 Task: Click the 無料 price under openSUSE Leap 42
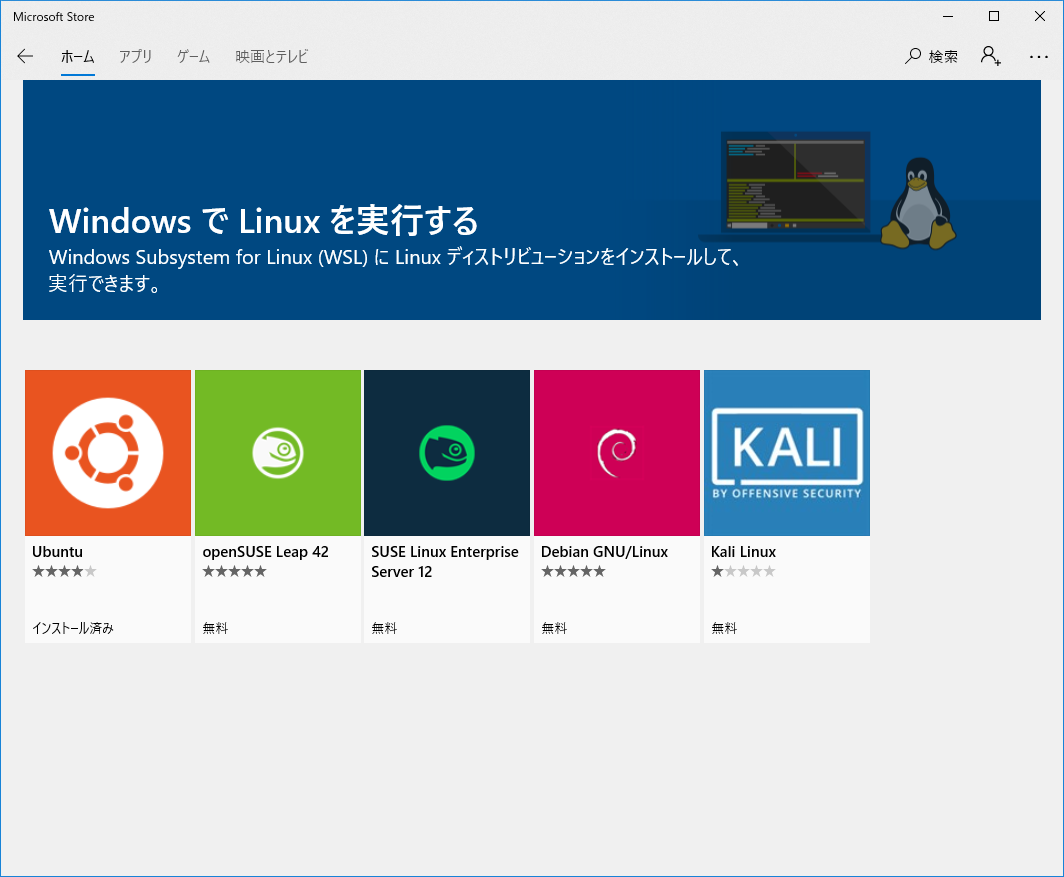coord(215,629)
